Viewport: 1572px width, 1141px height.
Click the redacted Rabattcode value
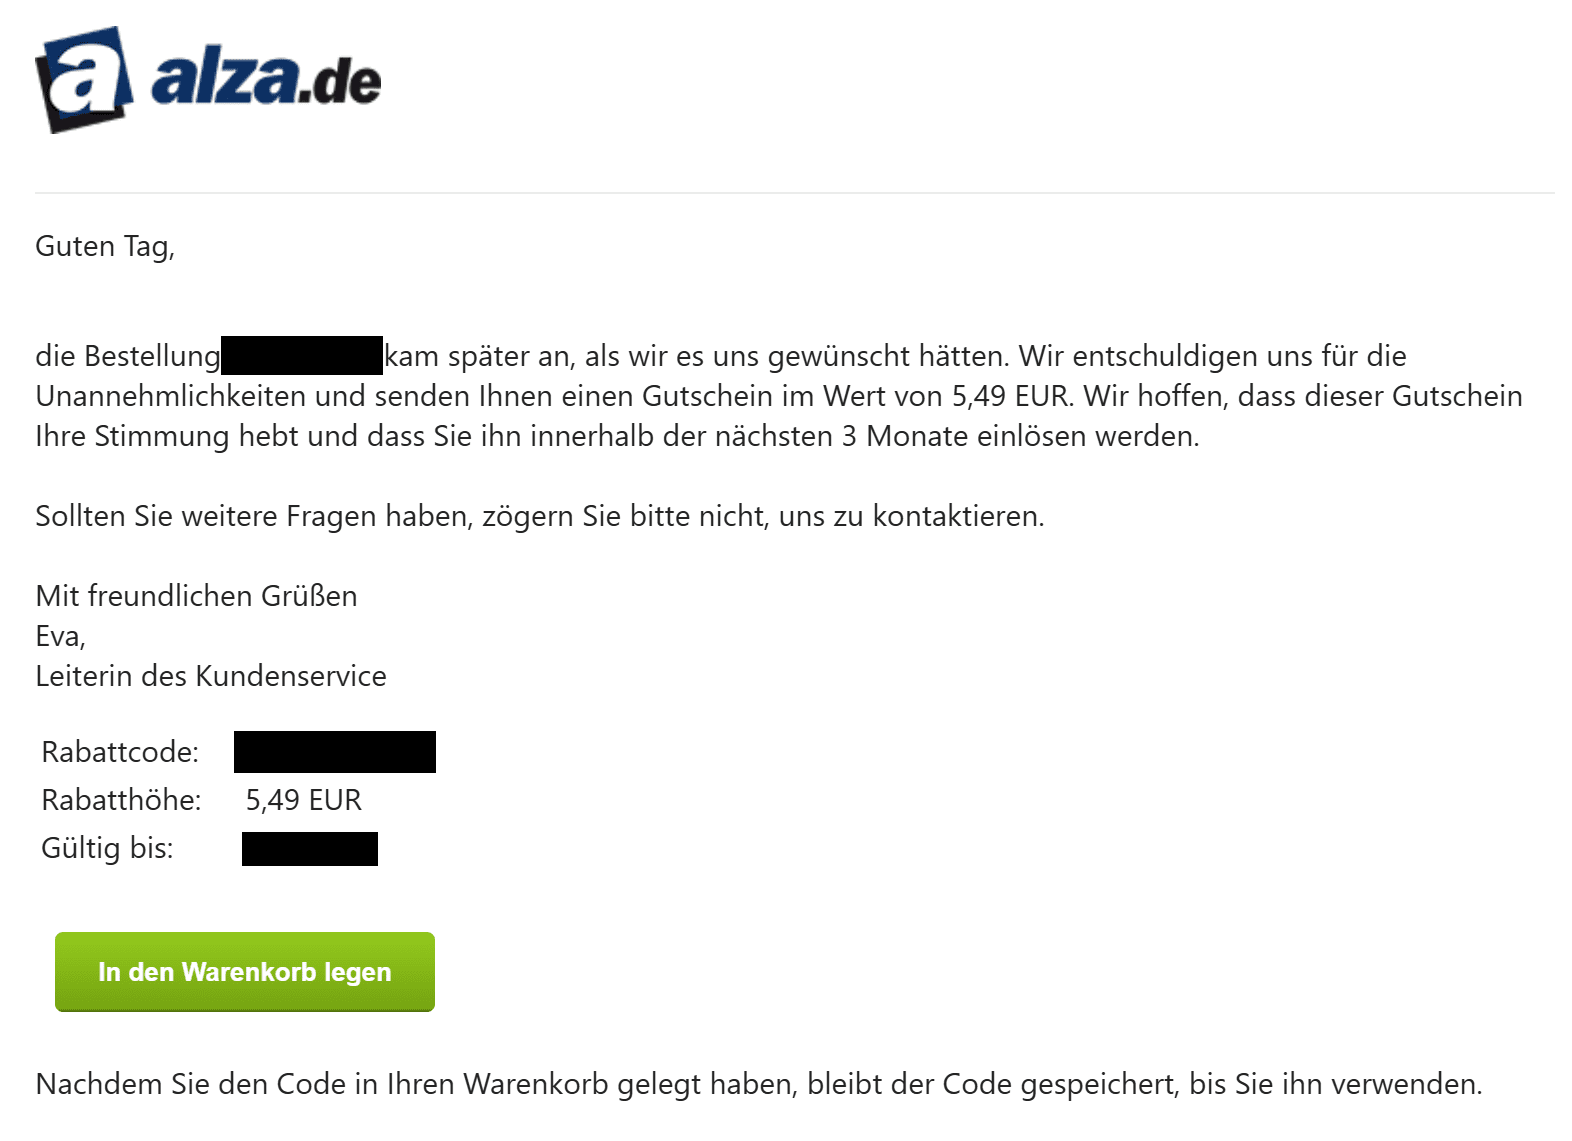tap(334, 752)
